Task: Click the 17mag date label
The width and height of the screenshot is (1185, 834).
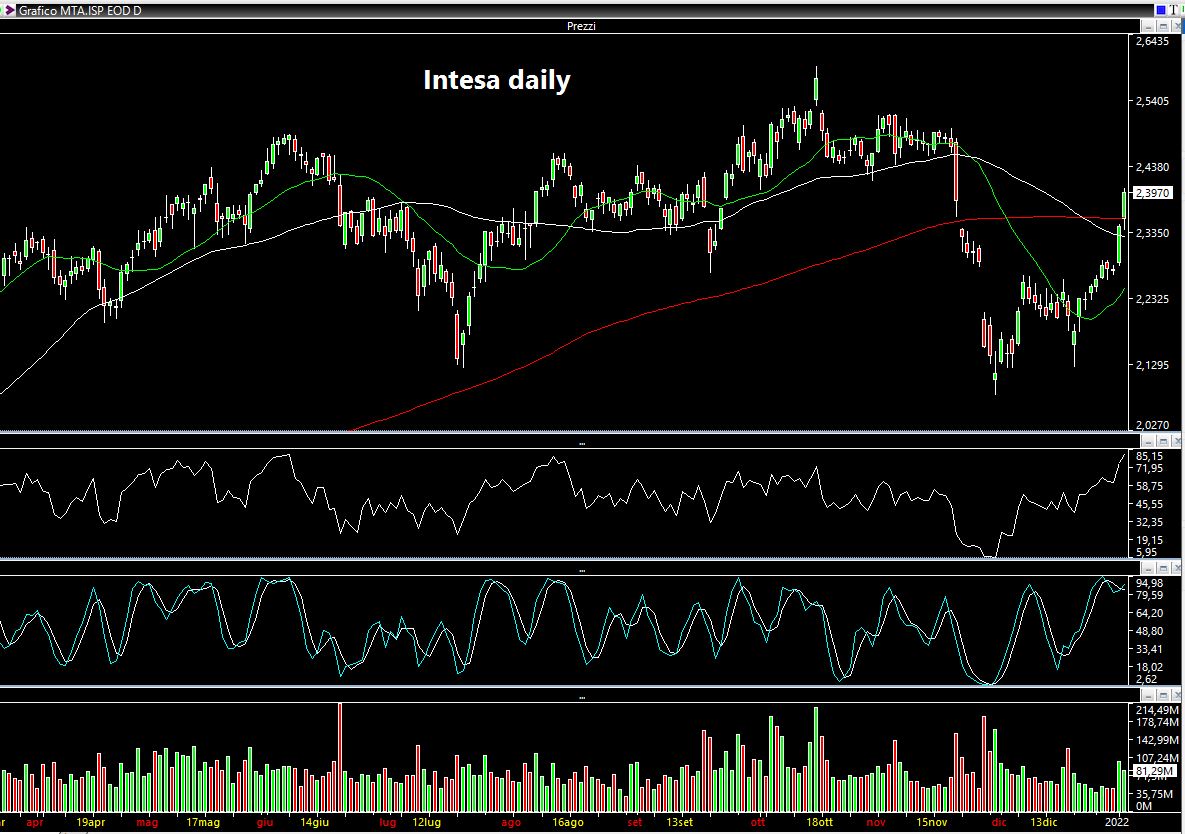Action: (203, 822)
